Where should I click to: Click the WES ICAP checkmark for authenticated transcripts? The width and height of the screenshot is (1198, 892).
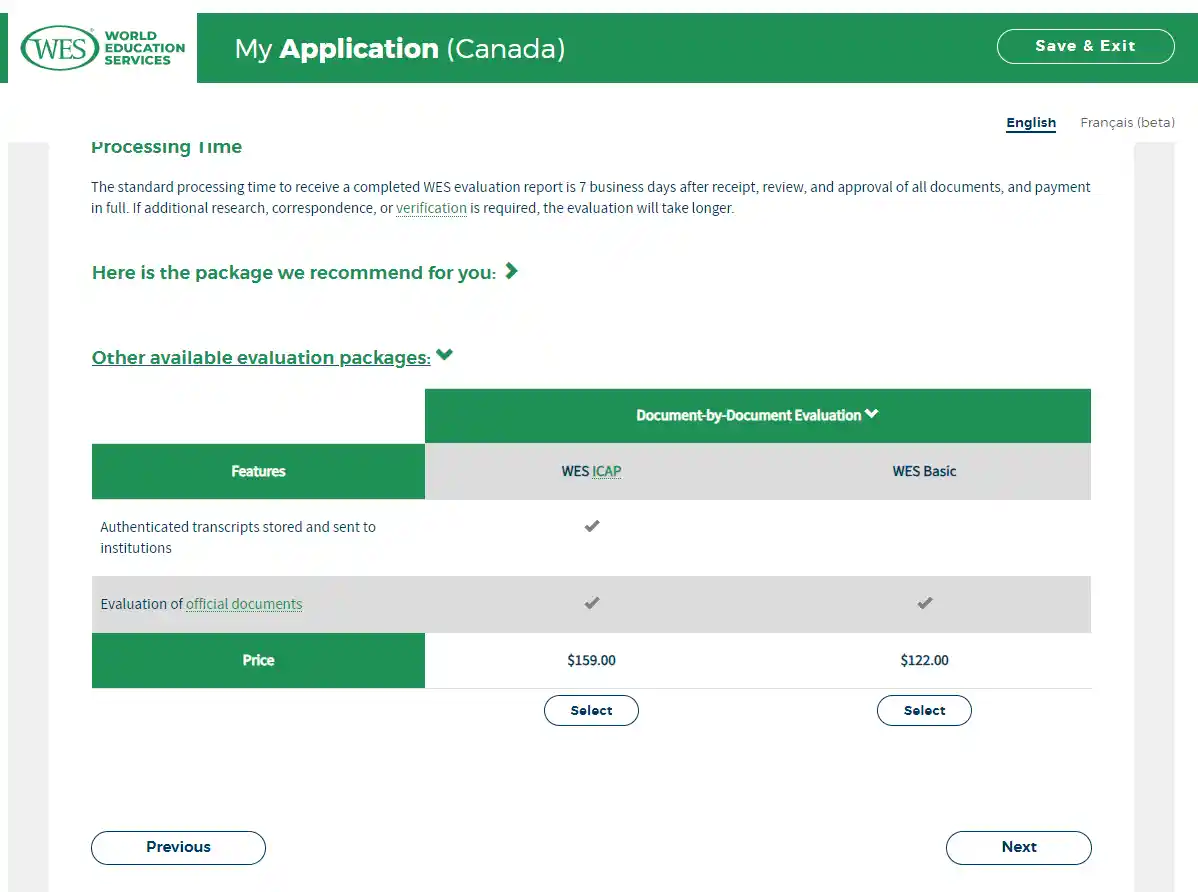pos(591,526)
